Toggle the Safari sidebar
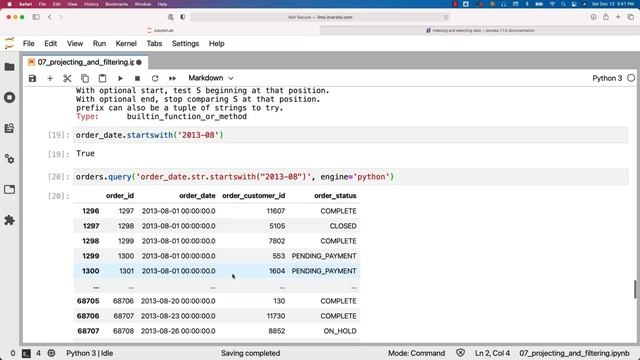The height and width of the screenshot is (360, 640). click(36, 17)
